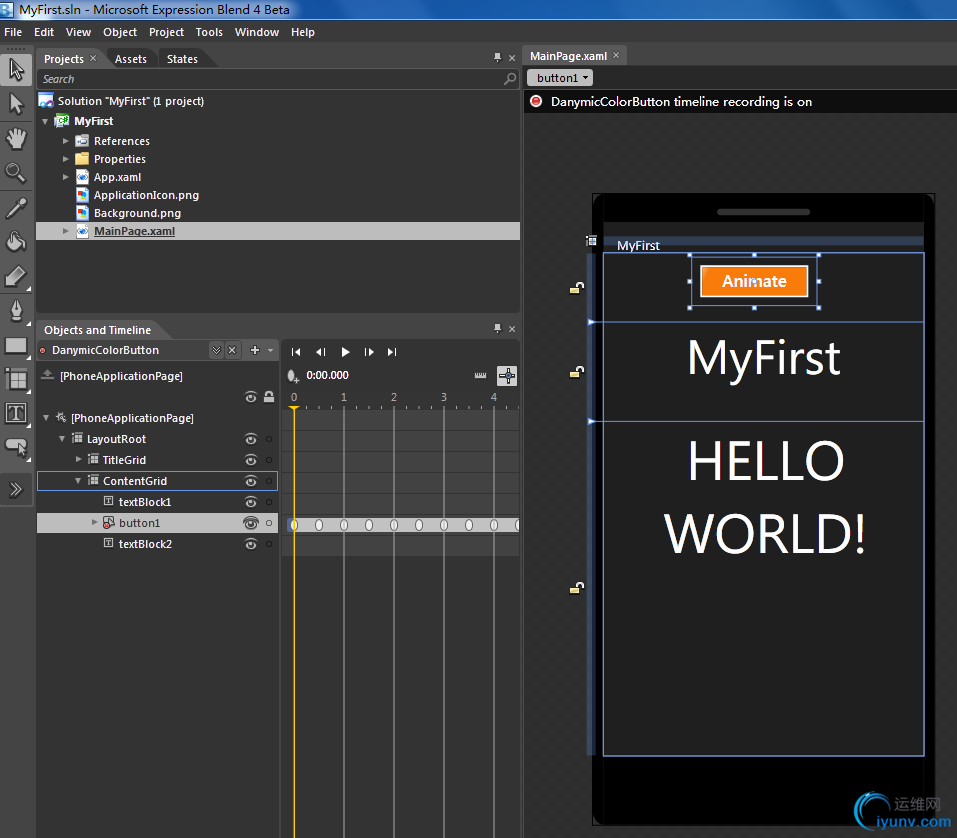Screen dimensions: 957x838
Task: Step to previous frame
Action: coord(320,352)
